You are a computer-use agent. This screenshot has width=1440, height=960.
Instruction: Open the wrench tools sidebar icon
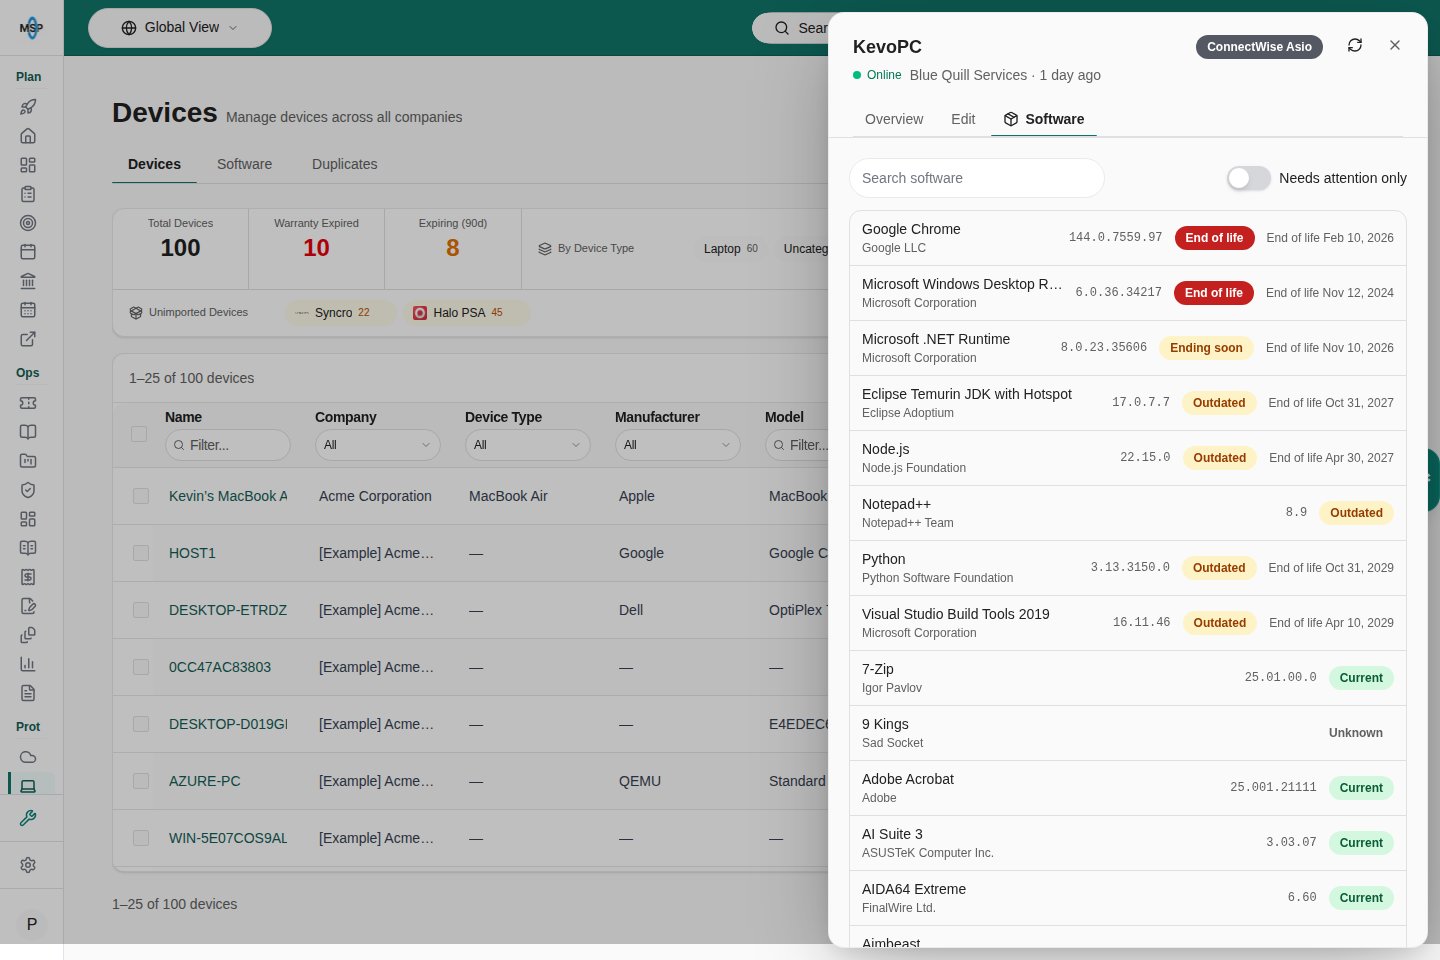(28, 818)
